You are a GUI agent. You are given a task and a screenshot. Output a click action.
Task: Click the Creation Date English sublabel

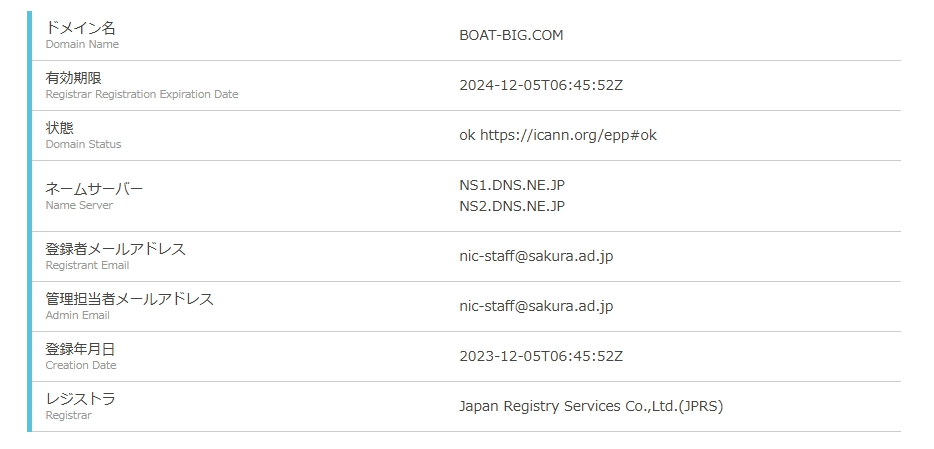click(81, 365)
